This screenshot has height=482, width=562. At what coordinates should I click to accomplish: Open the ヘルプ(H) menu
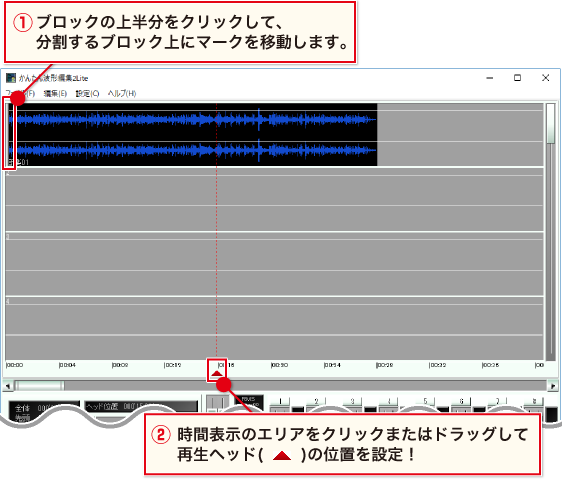122,94
